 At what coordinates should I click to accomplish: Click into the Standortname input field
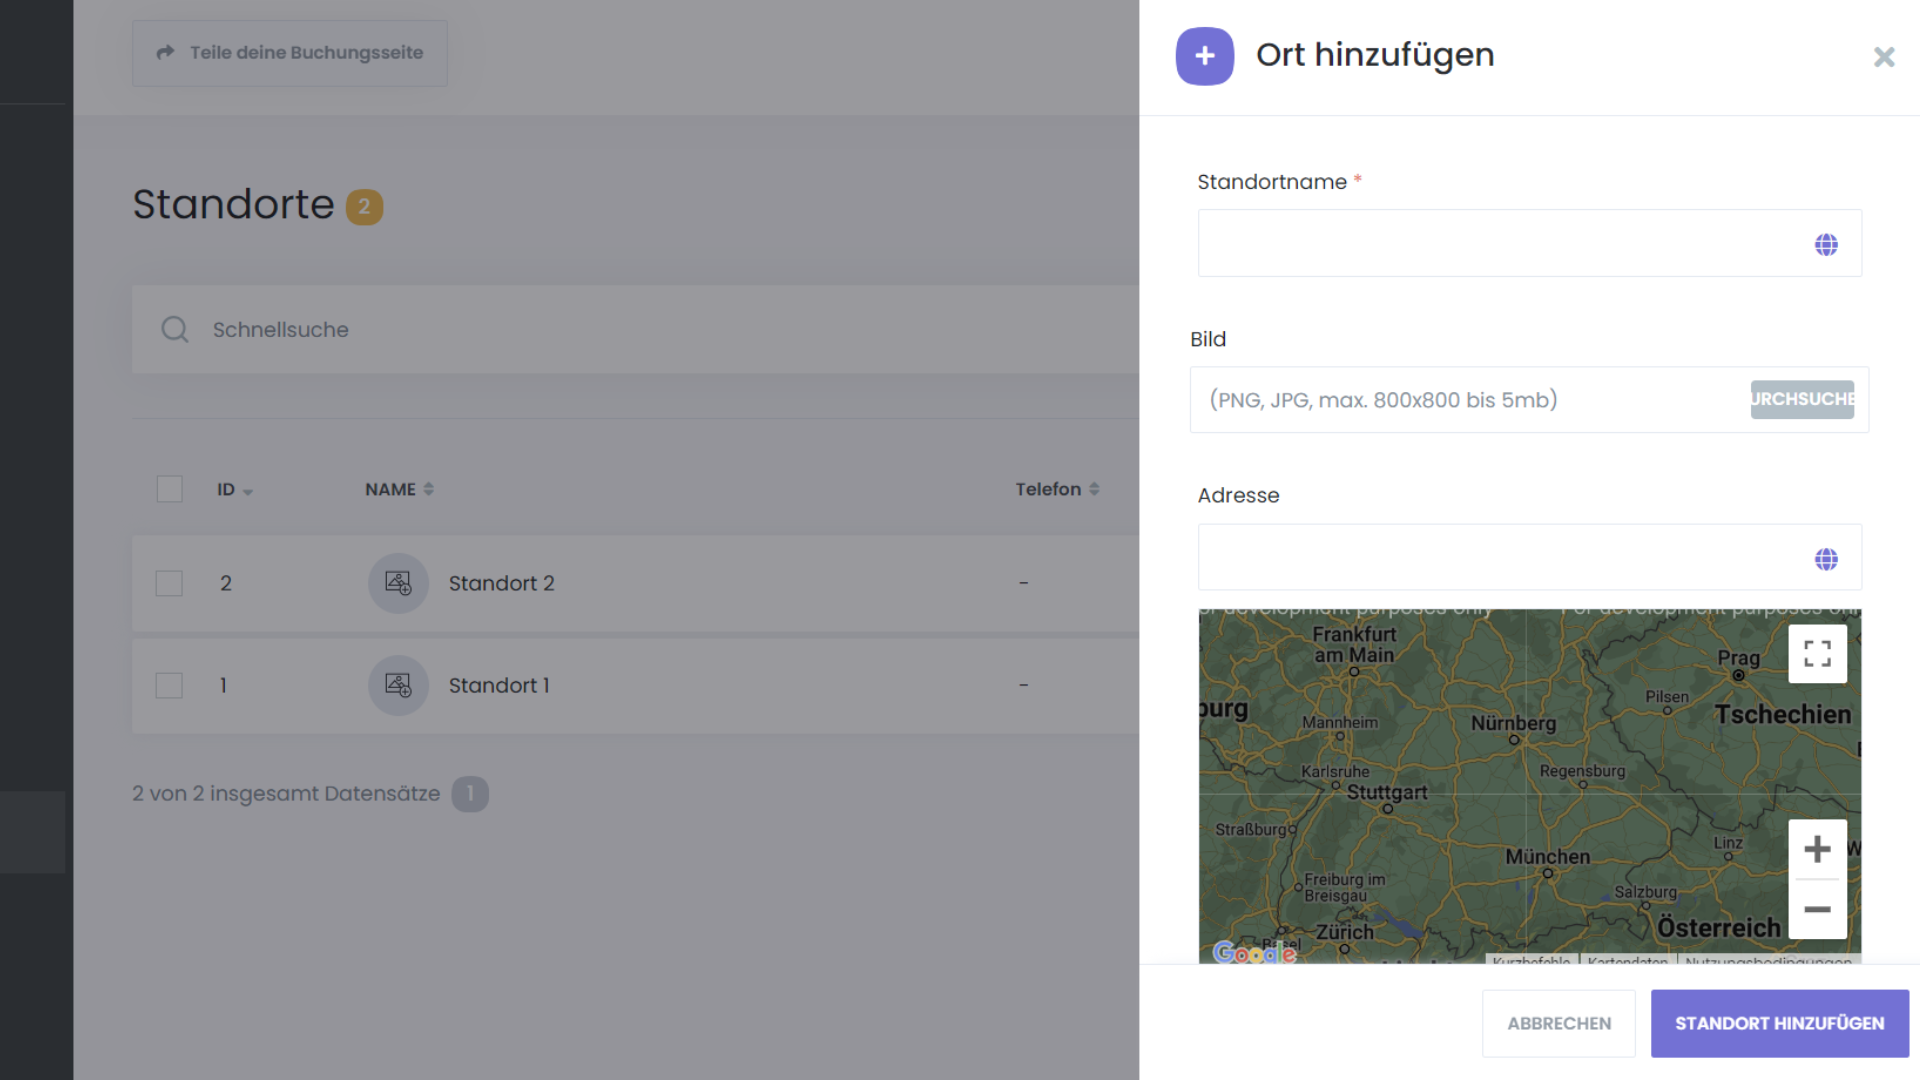coord(1500,243)
